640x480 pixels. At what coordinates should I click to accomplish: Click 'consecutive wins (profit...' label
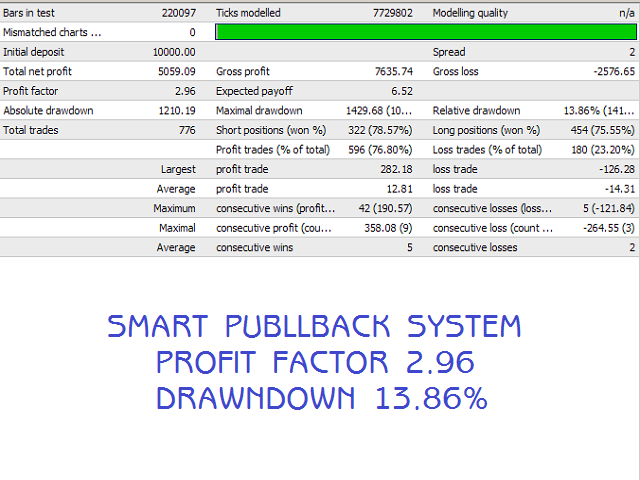tap(276, 209)
